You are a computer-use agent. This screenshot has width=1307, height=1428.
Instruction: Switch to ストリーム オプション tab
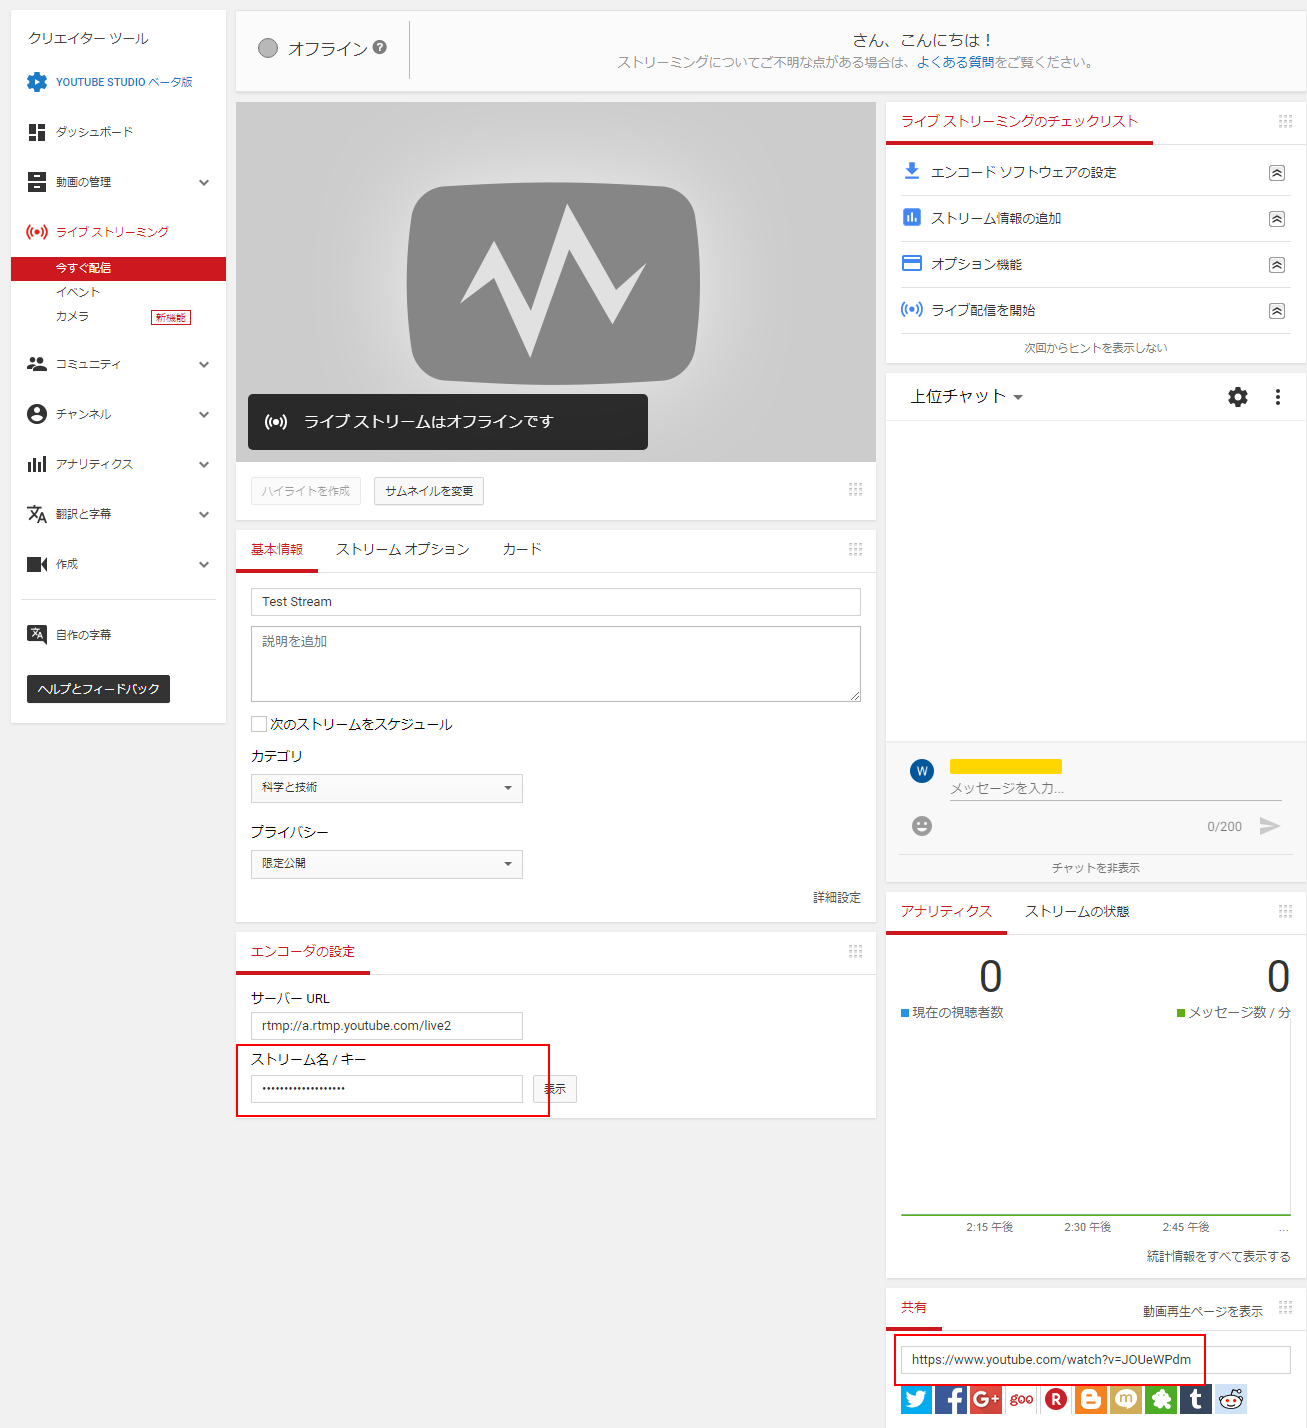[x=402, y=550]
